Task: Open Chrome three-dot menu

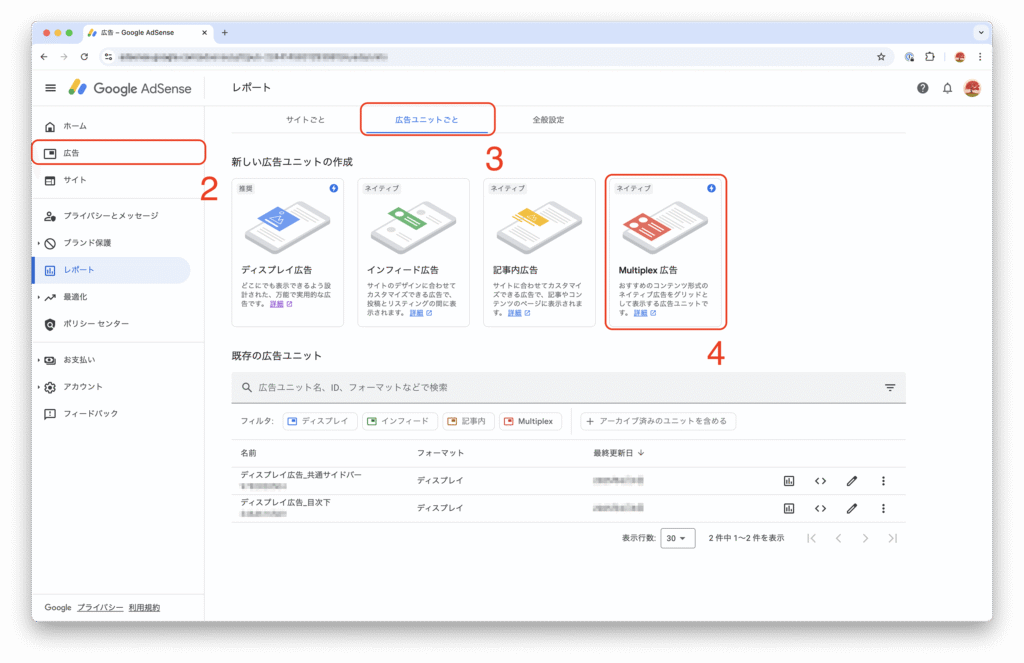Action: point(980,57)
